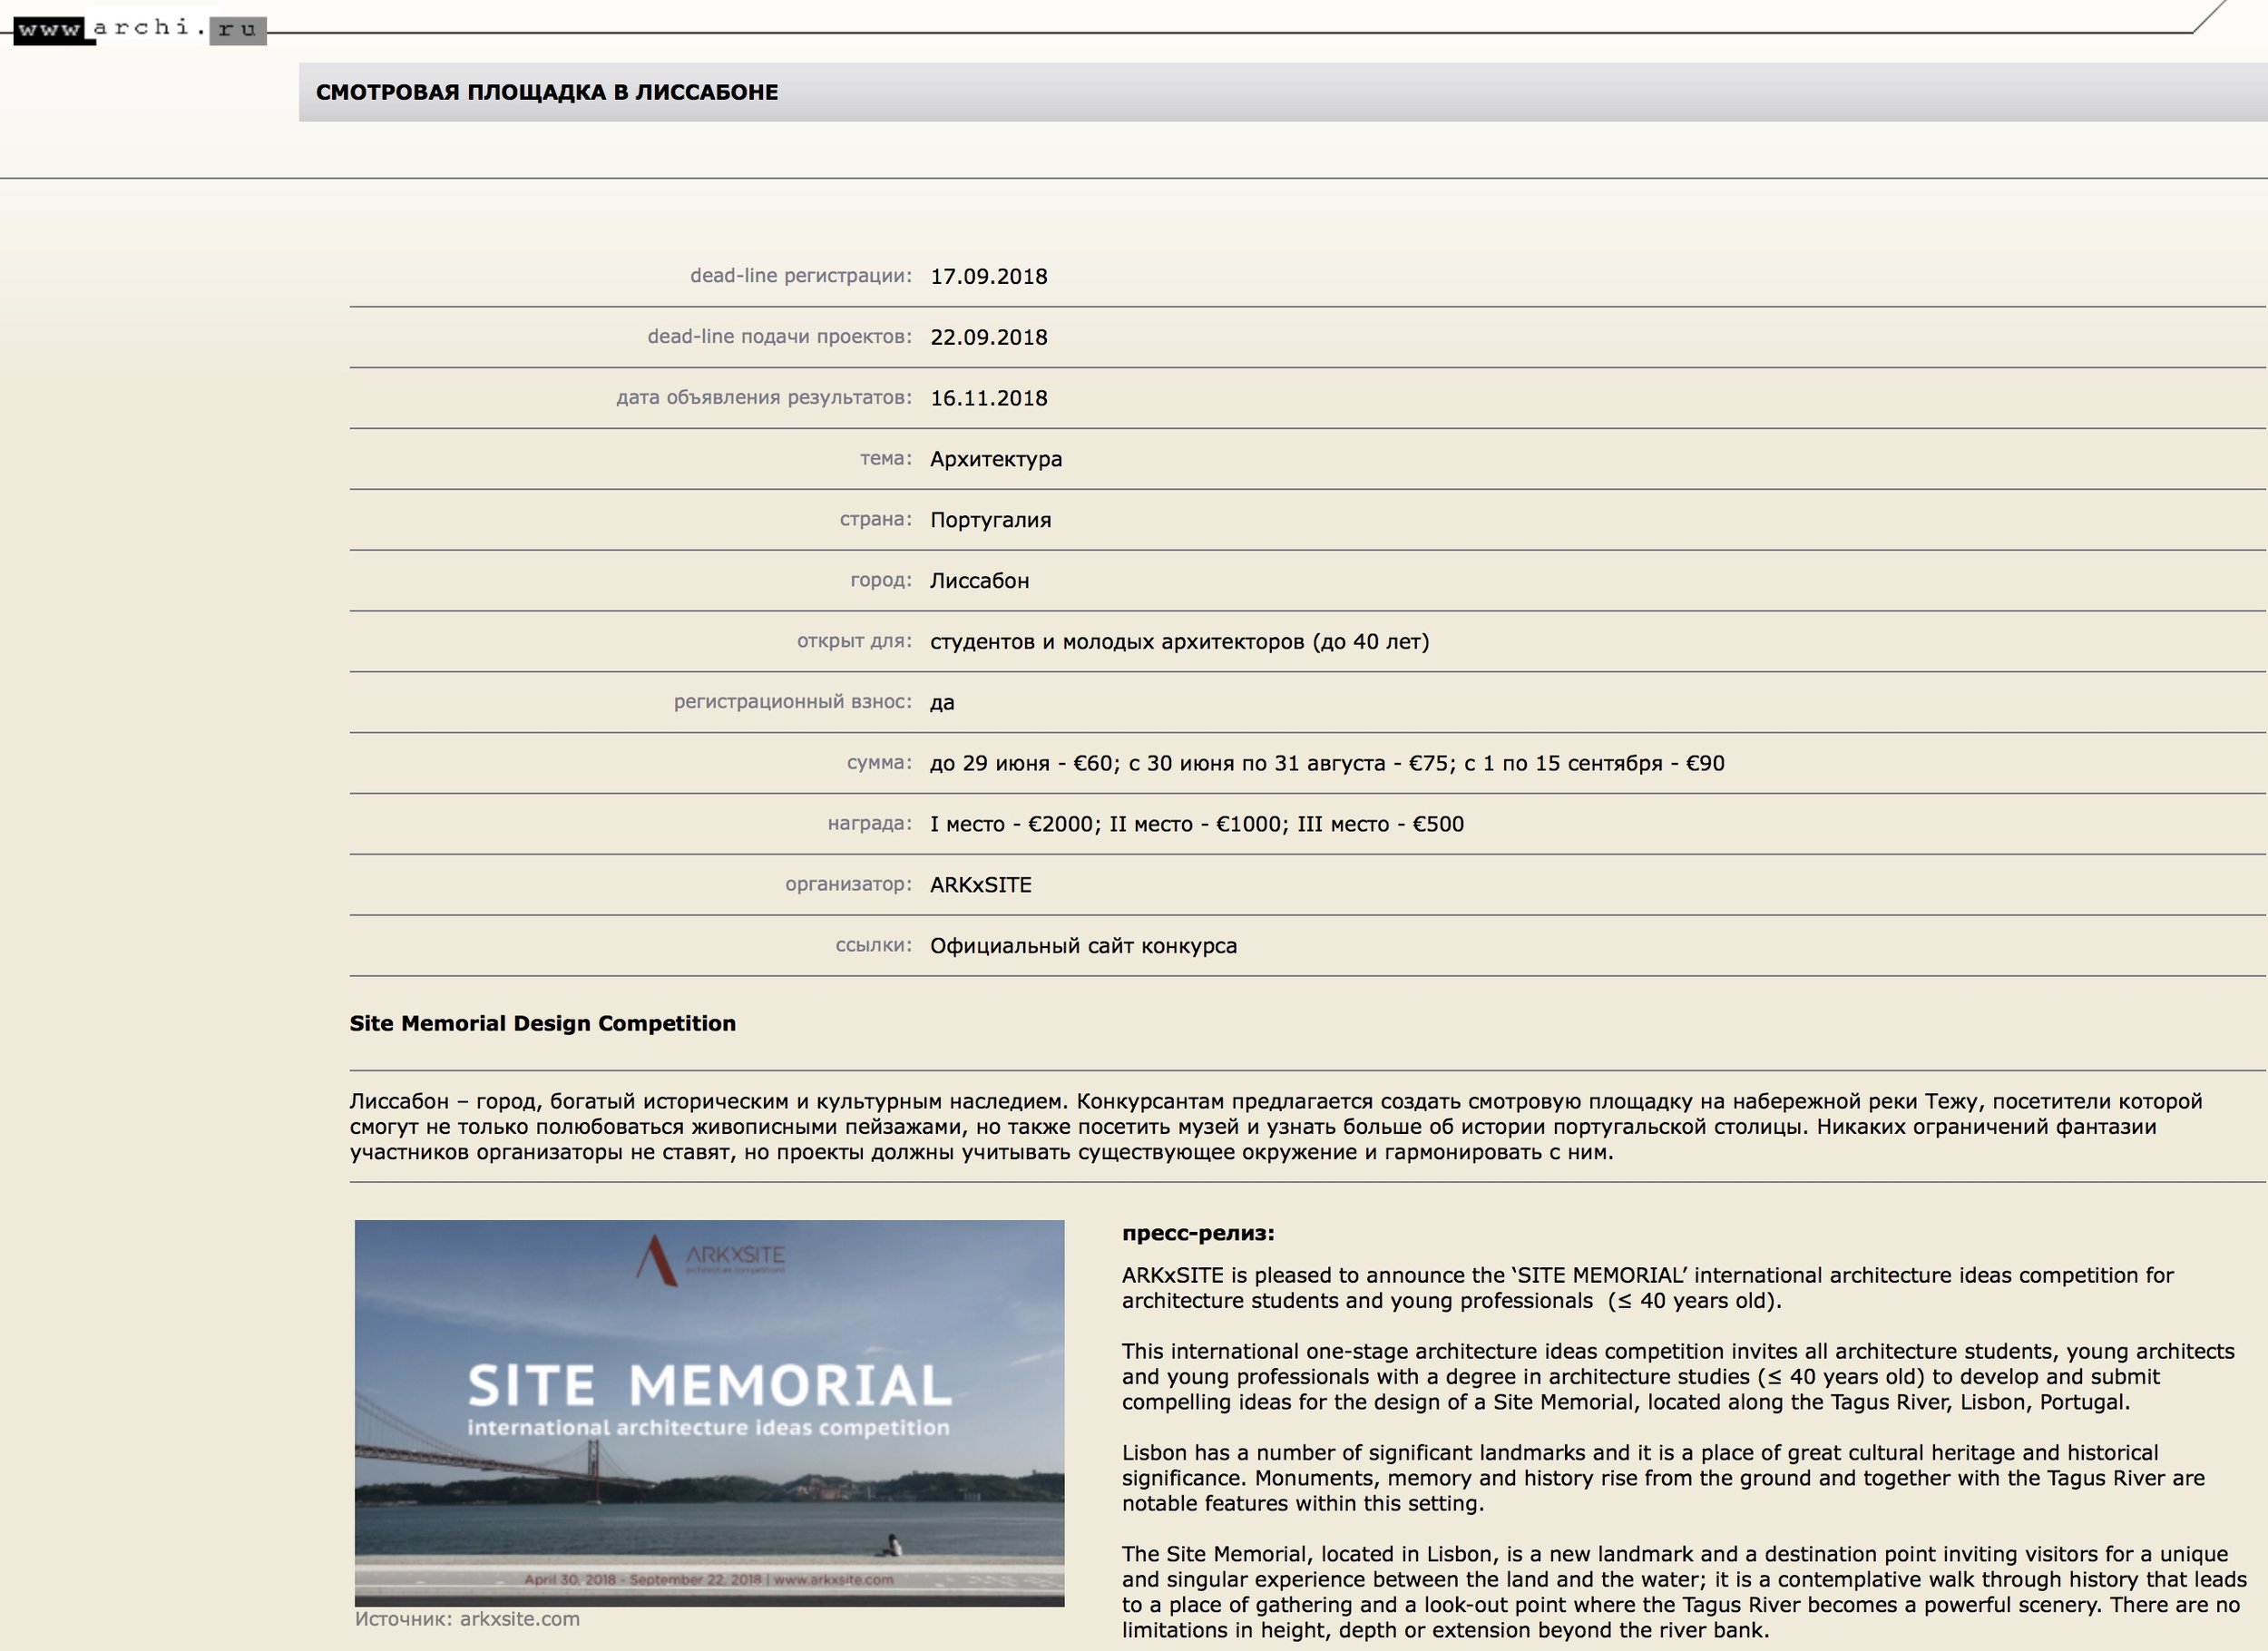Screen dimensions: 2268x1651
Task: Click the 'Источник: arkxsite.com' caption
Action: coord(467,1619)
